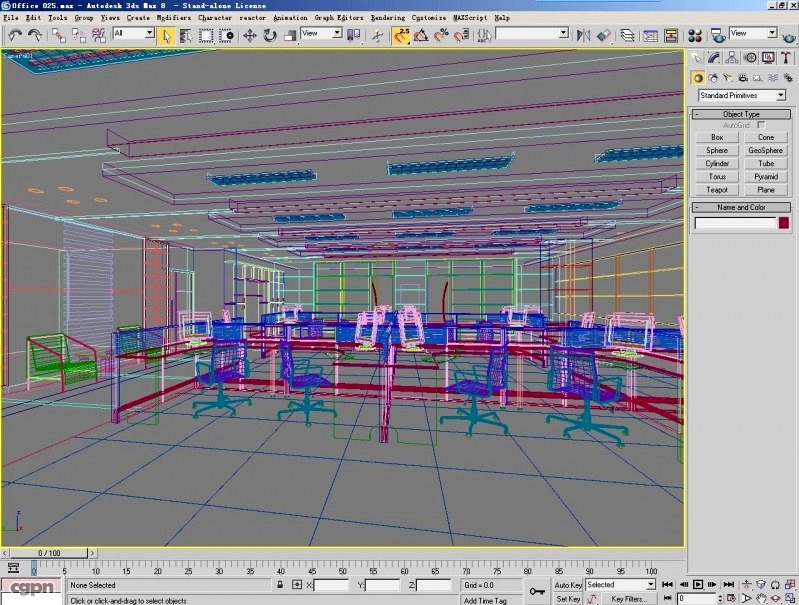Viewport: 799px width, 605px height.
Task: Click the Align tool icon
Action: pos(603,35)
